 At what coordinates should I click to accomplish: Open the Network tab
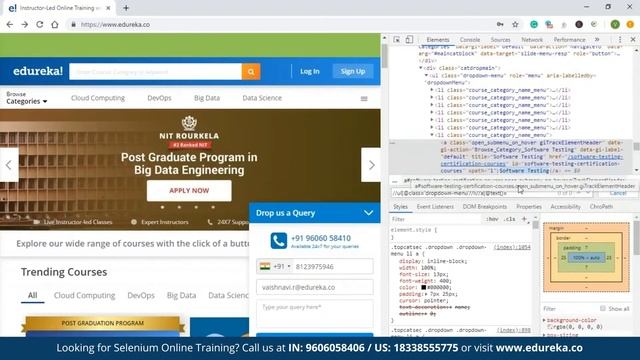pyautogui.click(x=532, y=40)
